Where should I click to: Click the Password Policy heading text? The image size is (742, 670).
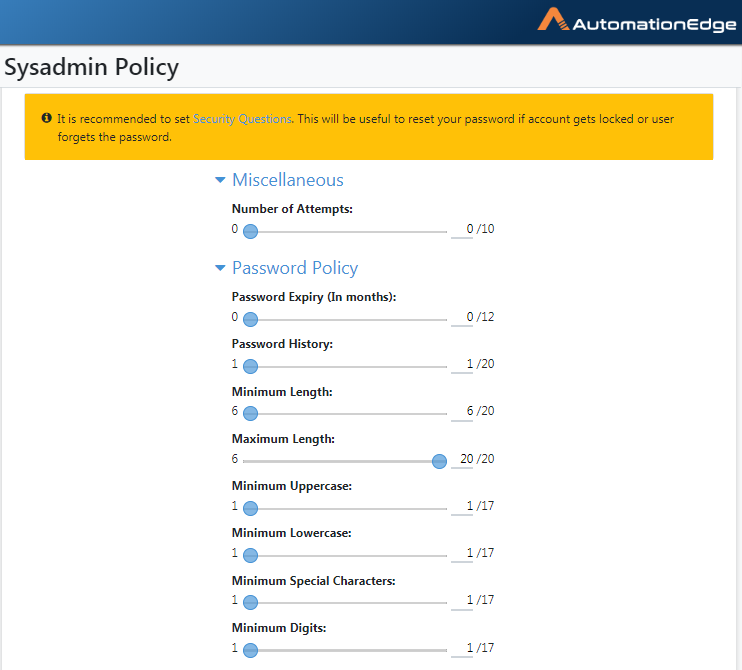295,268
